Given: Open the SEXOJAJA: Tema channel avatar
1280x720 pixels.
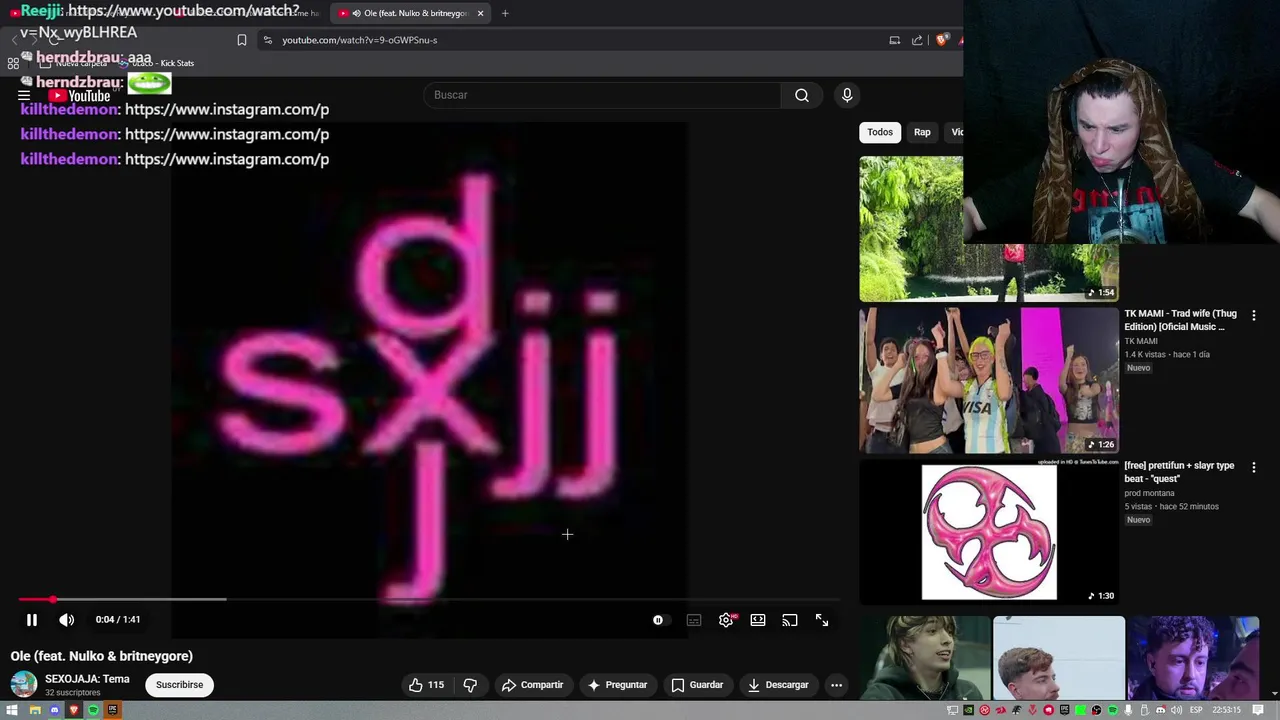Looking at the screenshot, I should [24, 685].
